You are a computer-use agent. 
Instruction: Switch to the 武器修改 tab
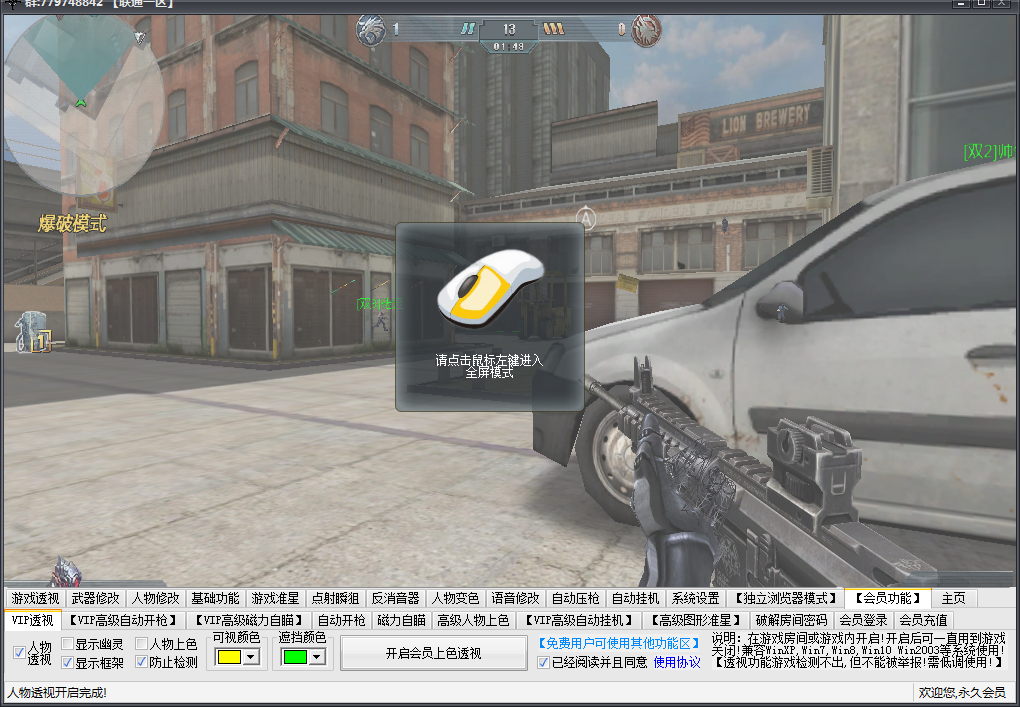coord(95,598)
